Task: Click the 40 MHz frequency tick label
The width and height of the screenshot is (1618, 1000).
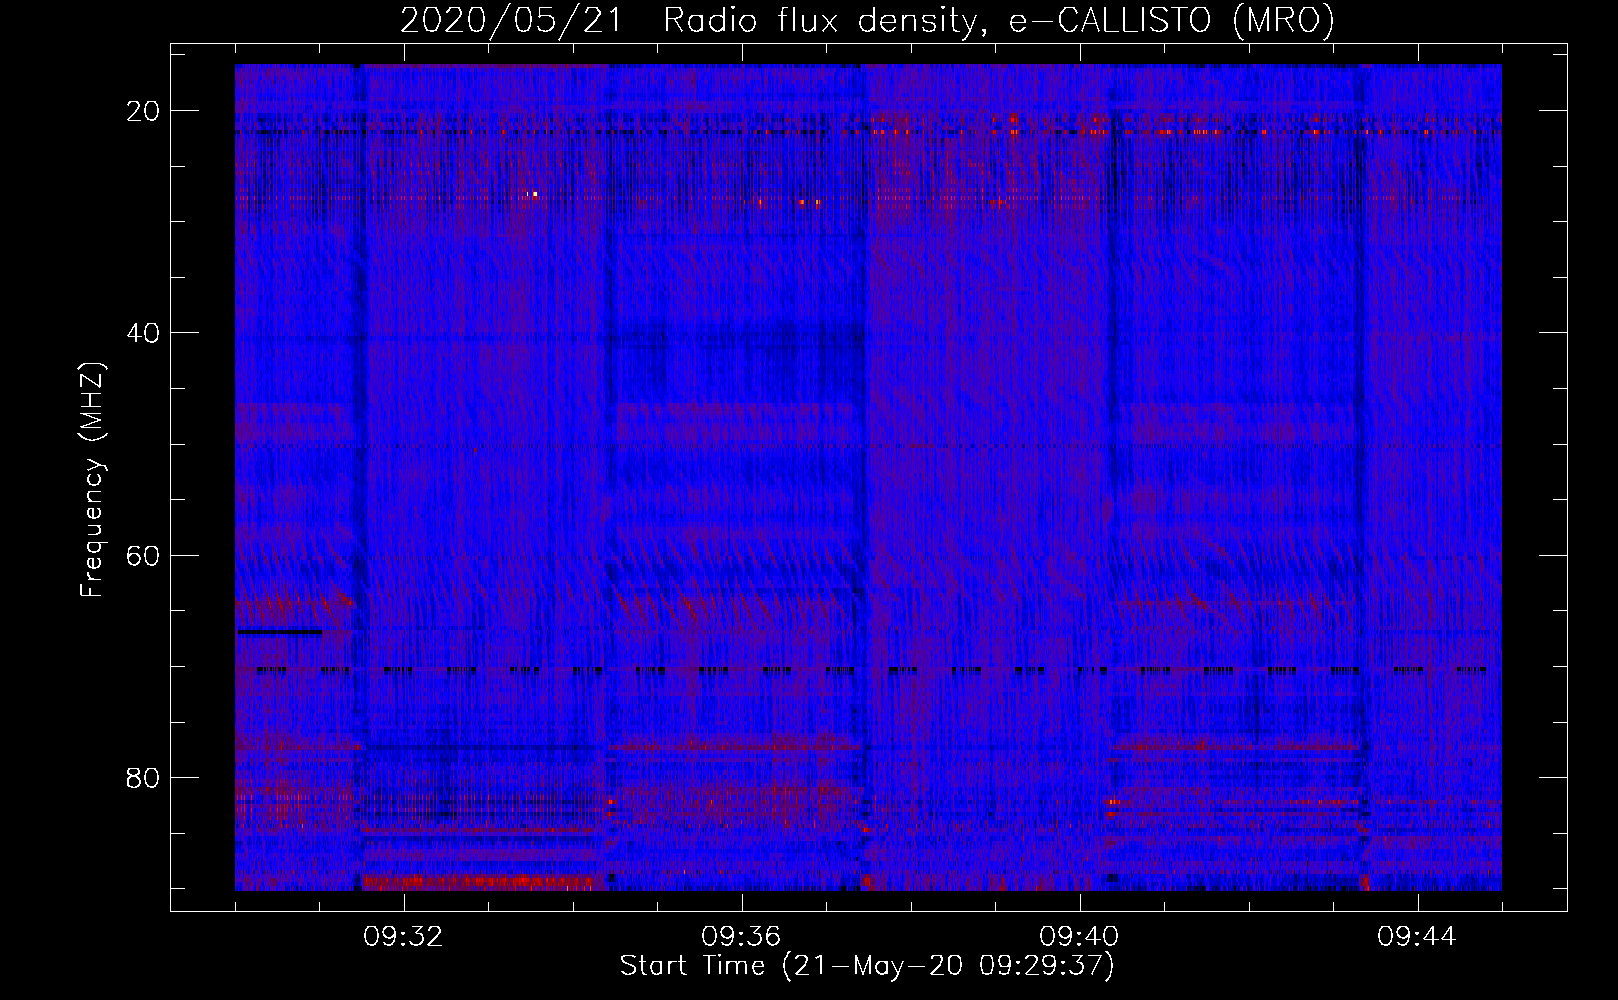Action: [144, 333]
